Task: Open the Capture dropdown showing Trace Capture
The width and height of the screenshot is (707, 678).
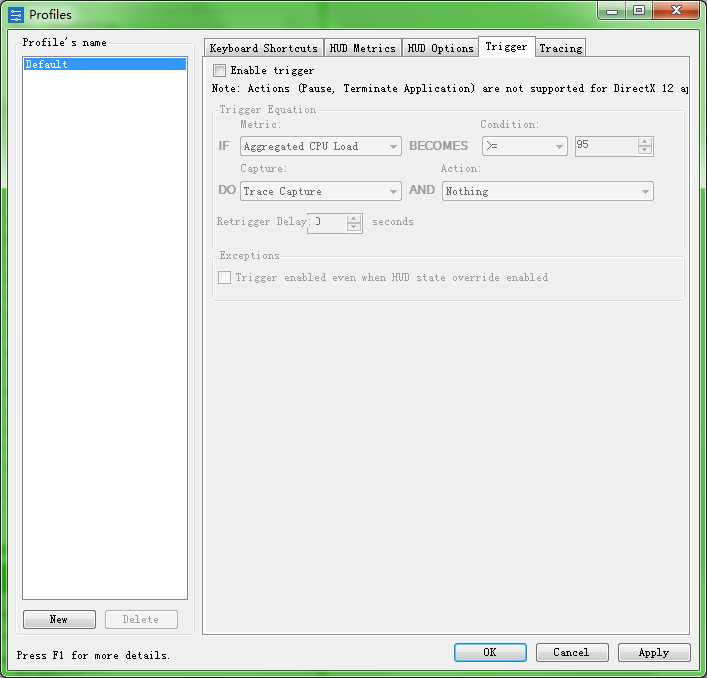Action: click(321, 191)
